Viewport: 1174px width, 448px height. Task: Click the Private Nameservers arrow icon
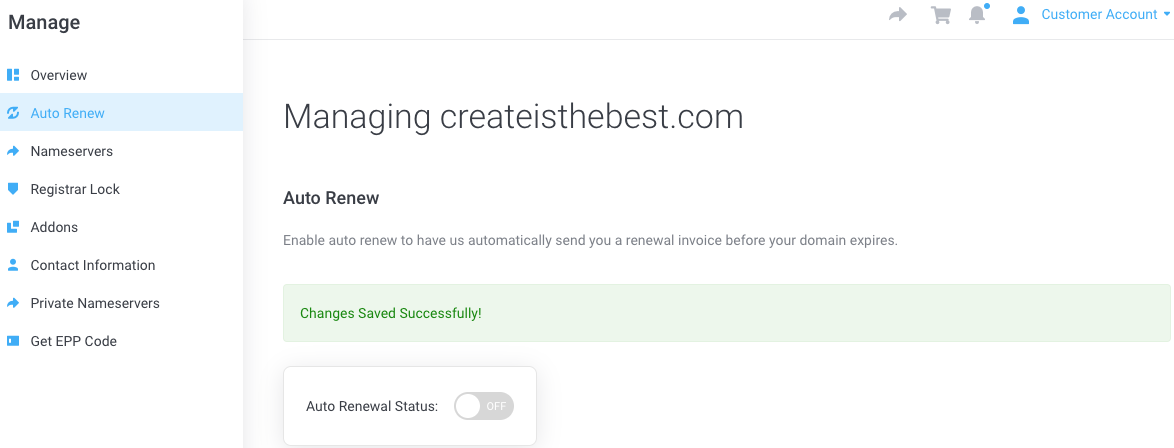tap(13, 303)
